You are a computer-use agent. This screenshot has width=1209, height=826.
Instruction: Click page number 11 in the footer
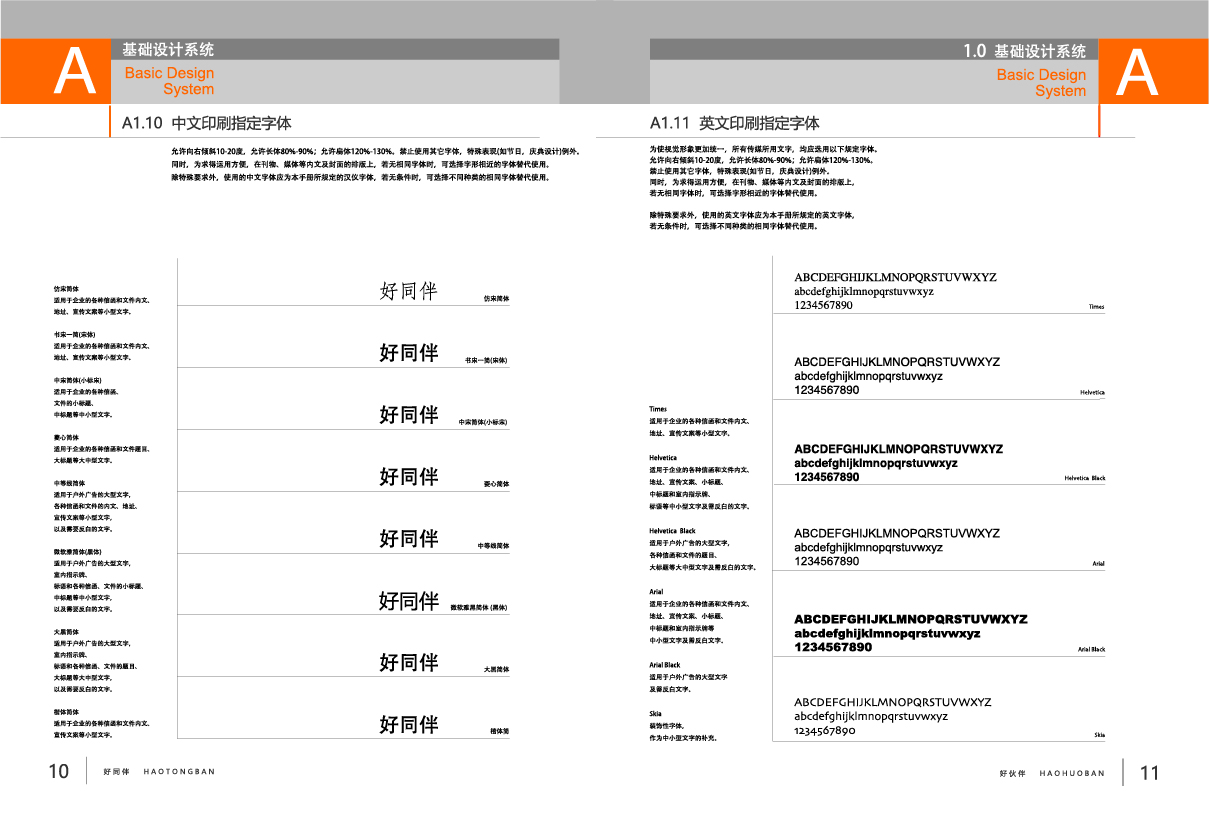[1149, 773]
